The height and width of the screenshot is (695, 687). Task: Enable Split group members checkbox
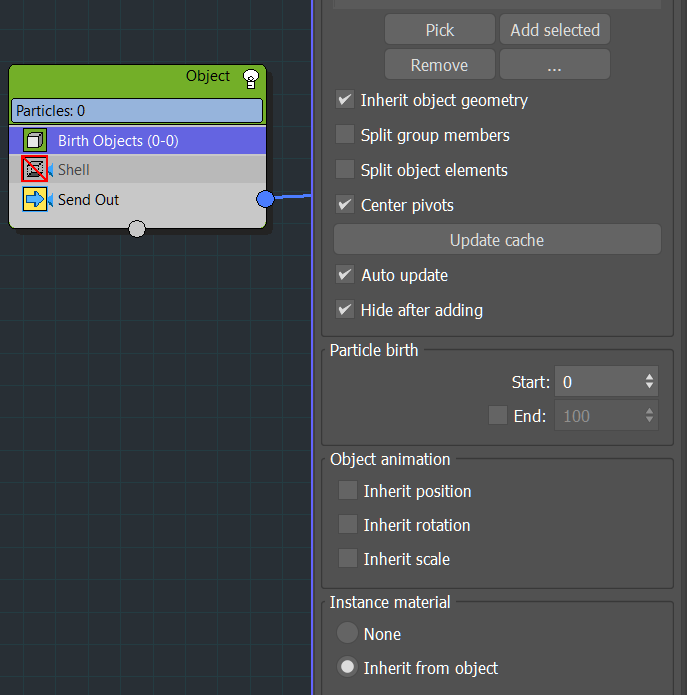click(345, 135)
